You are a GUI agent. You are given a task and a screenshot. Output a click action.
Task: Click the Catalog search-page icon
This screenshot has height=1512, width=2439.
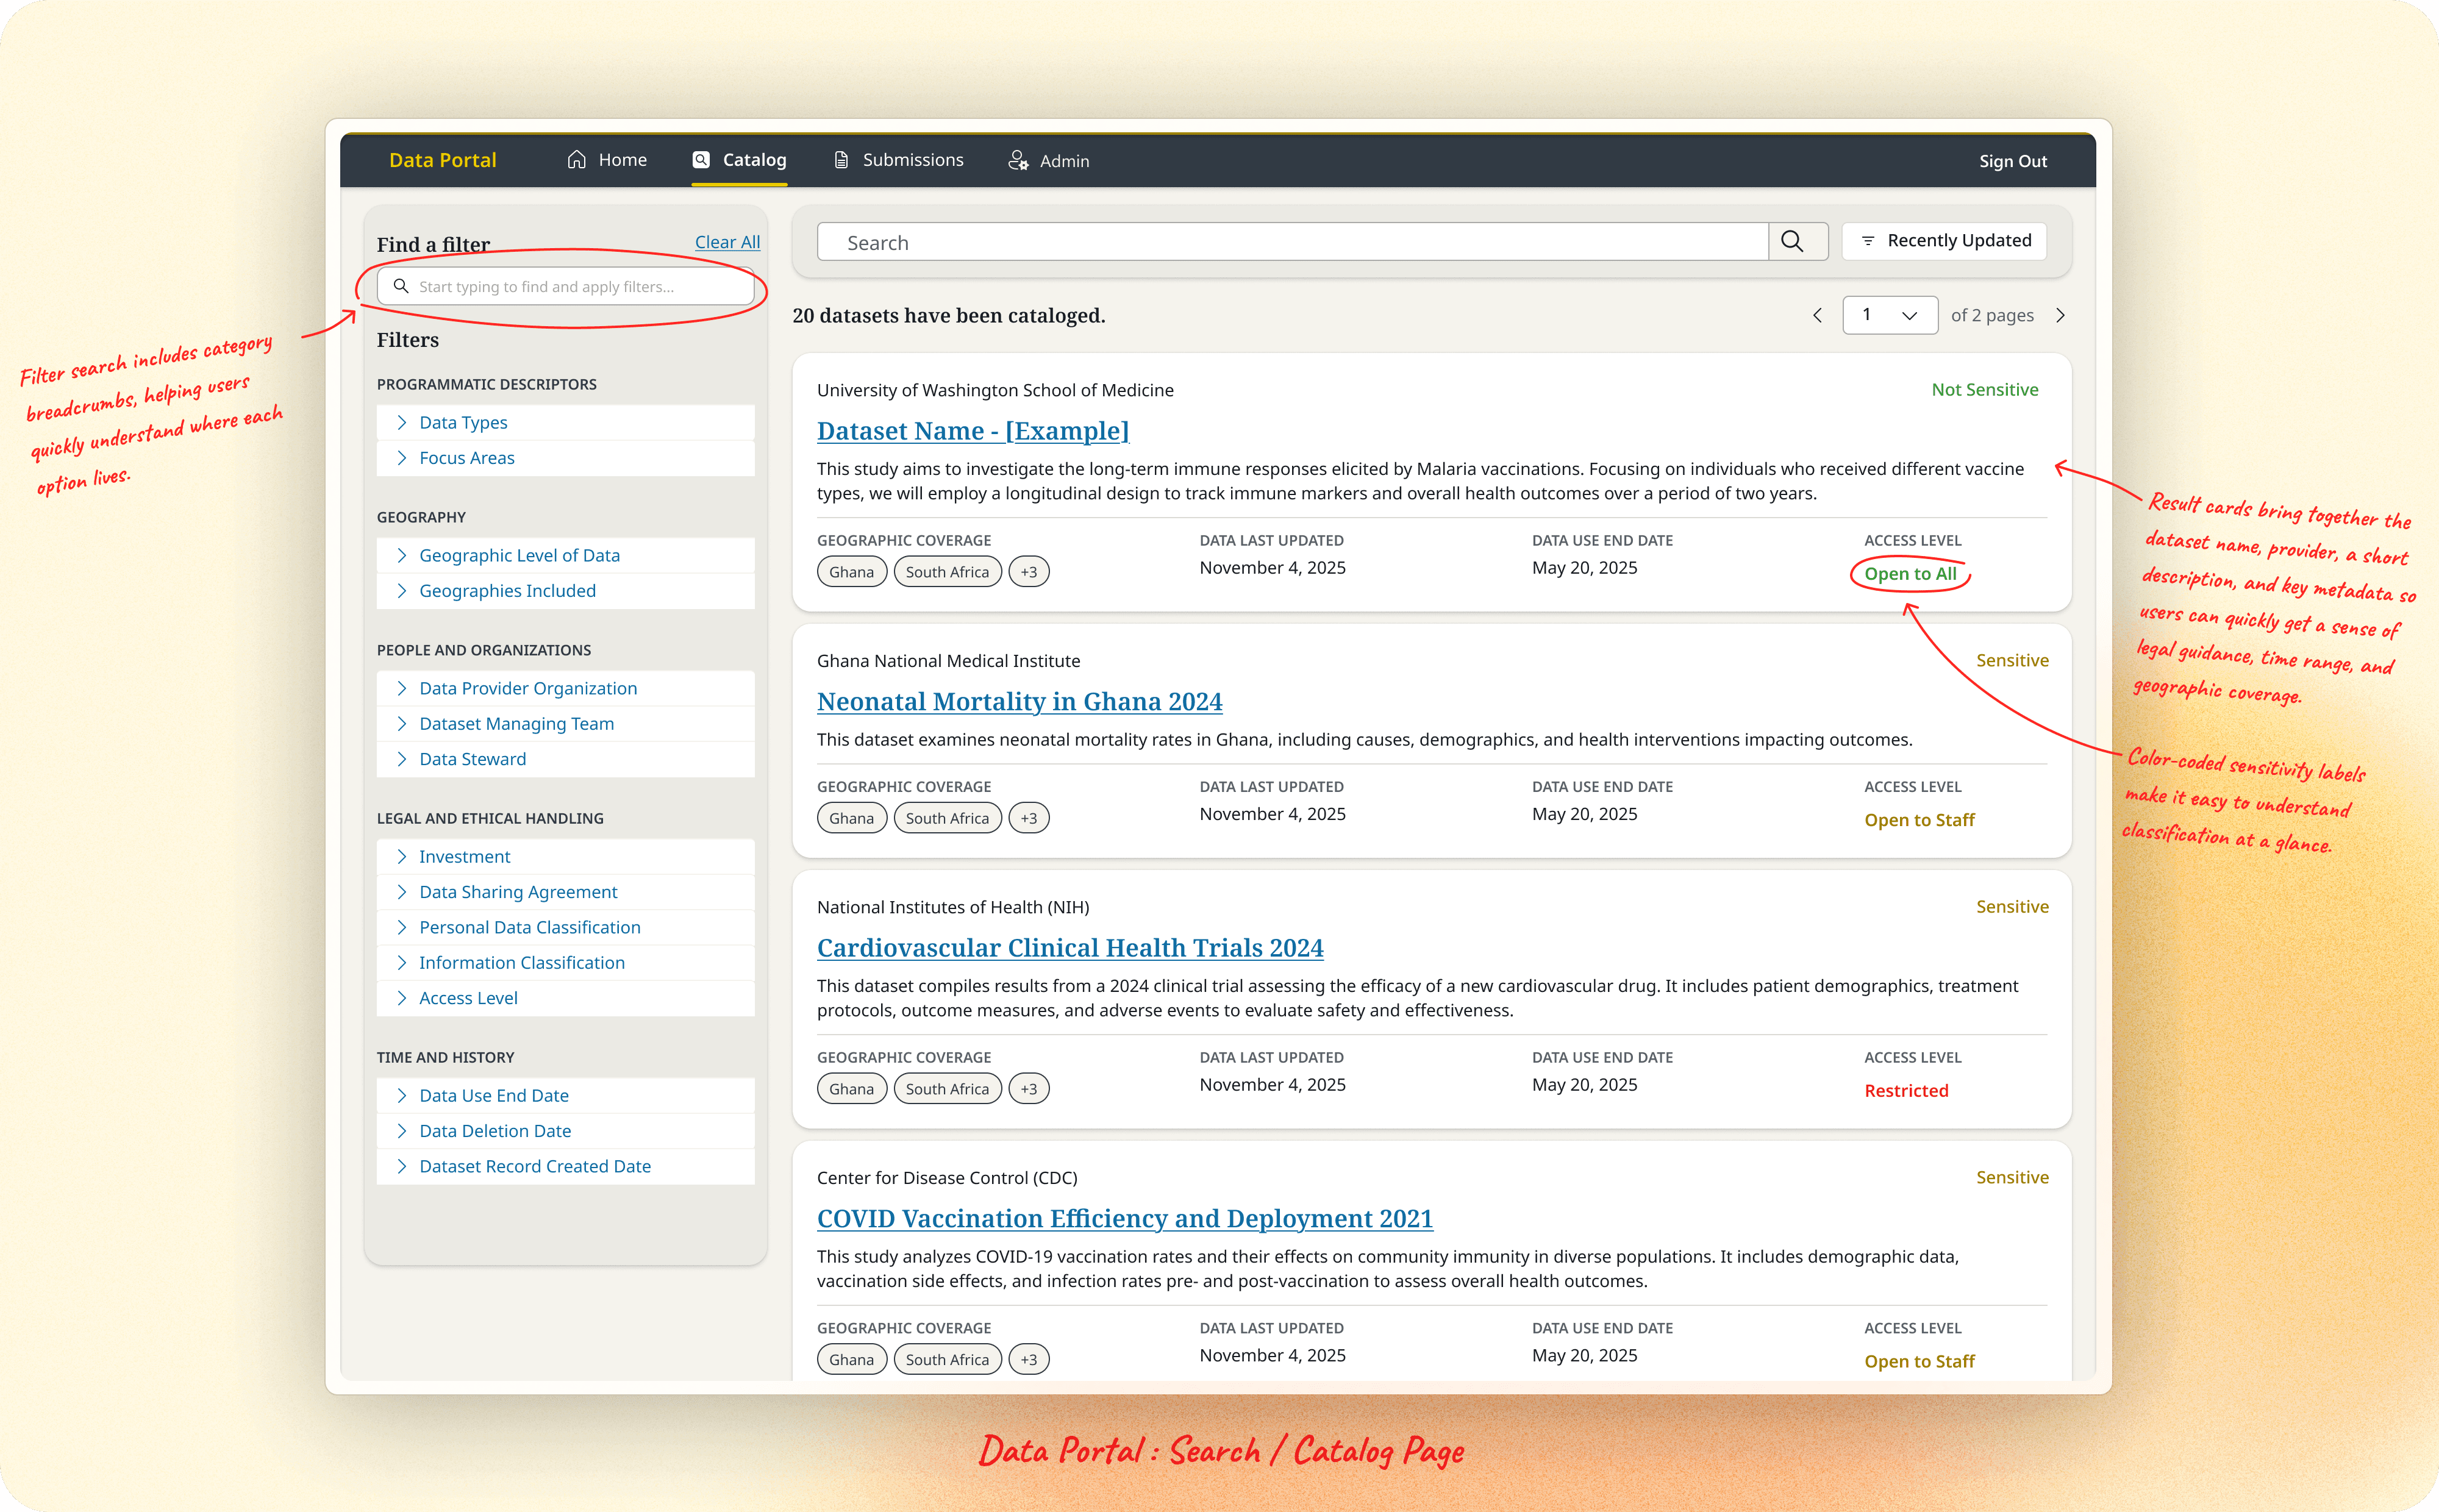701,160
